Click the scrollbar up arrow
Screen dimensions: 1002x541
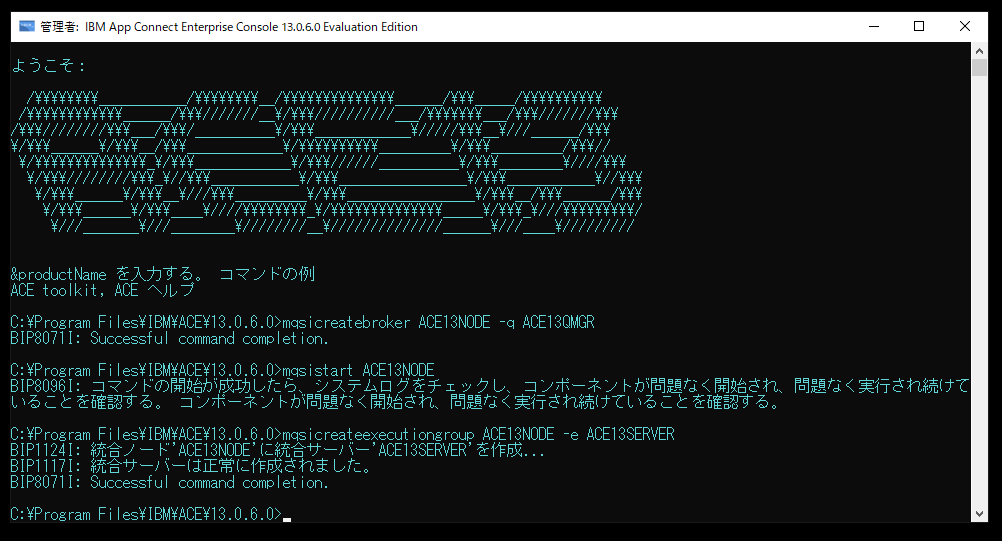(979, 50)
